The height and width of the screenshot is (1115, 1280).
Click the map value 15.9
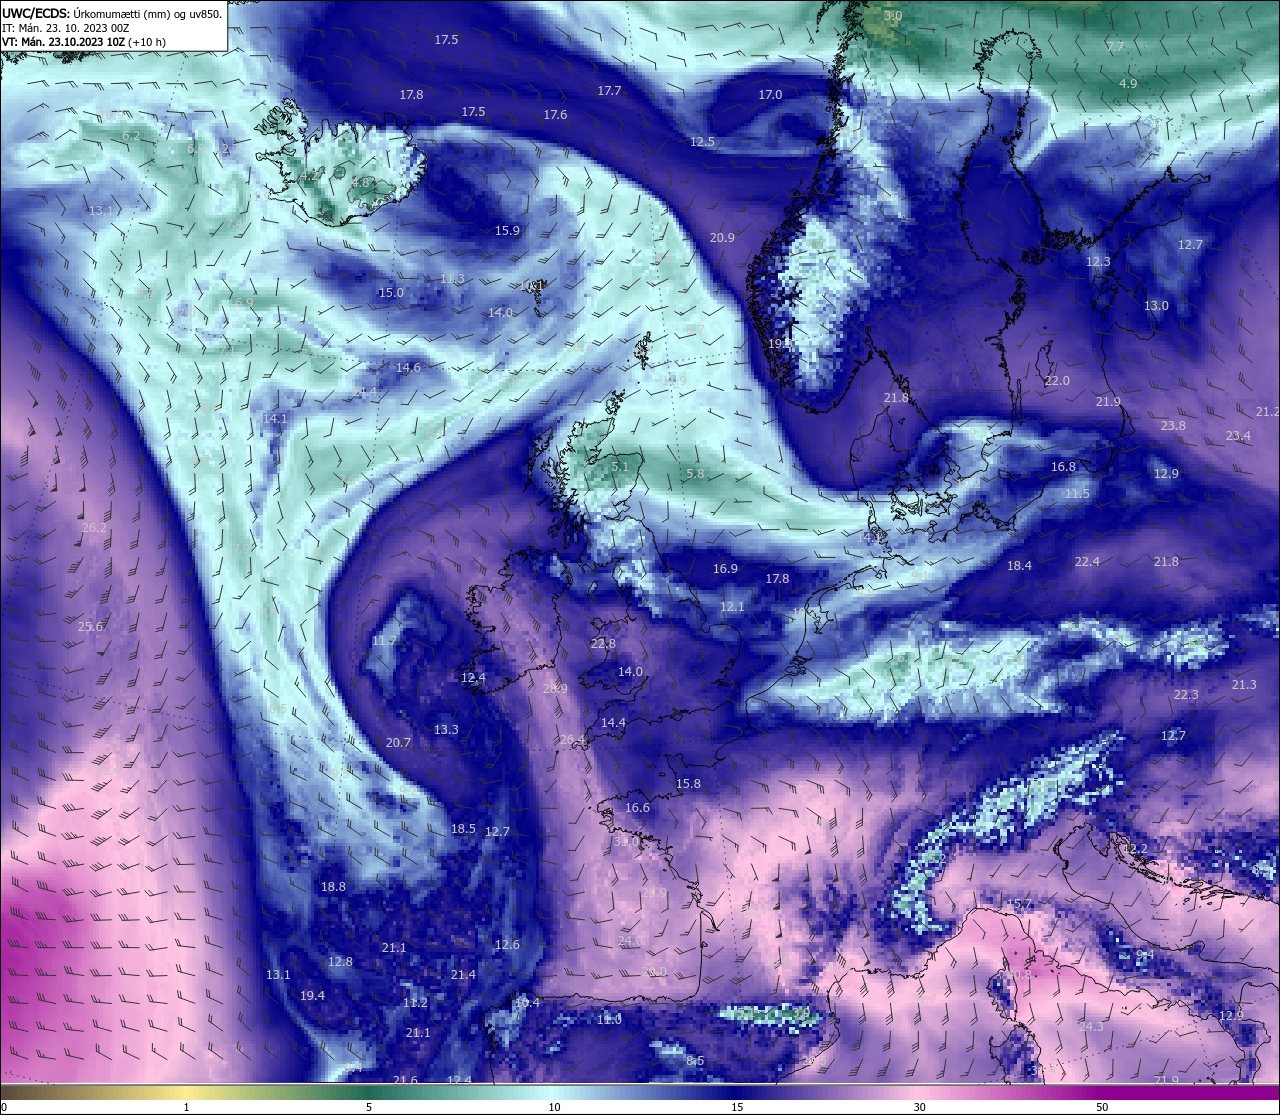pos(507,231)
